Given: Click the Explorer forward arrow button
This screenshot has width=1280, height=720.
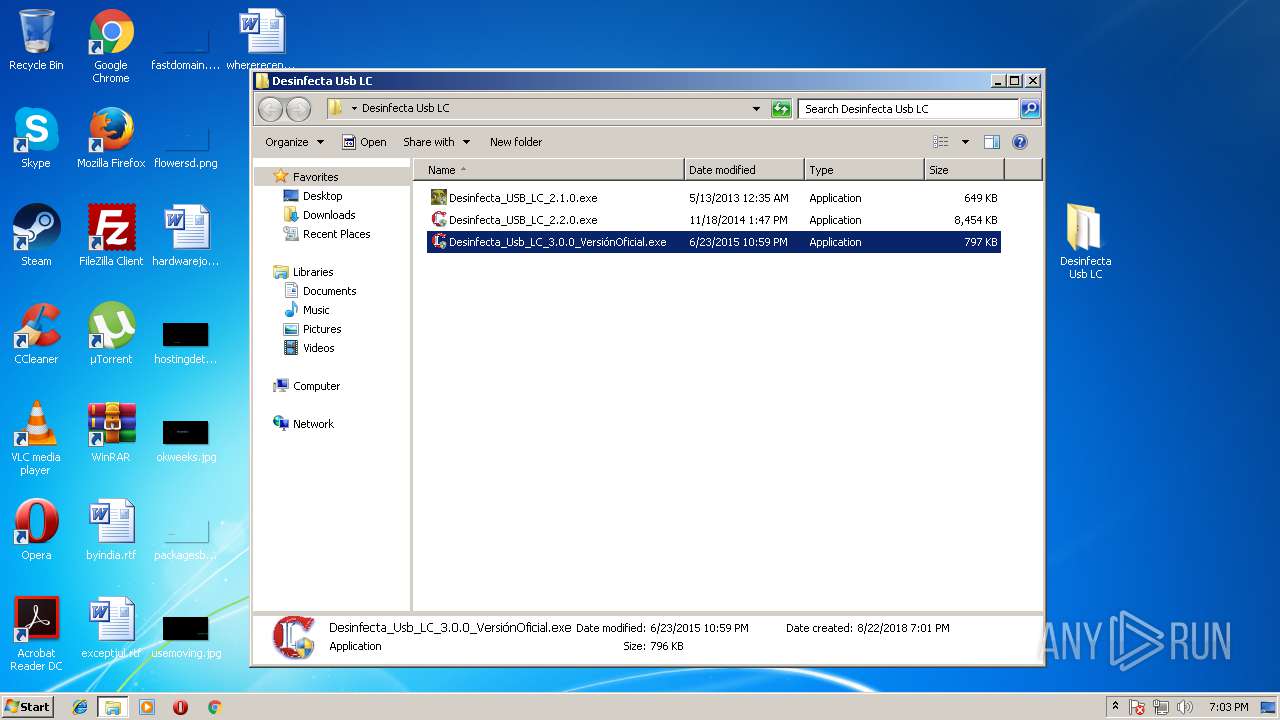Looking at the screenshot, I should point(298,109).
